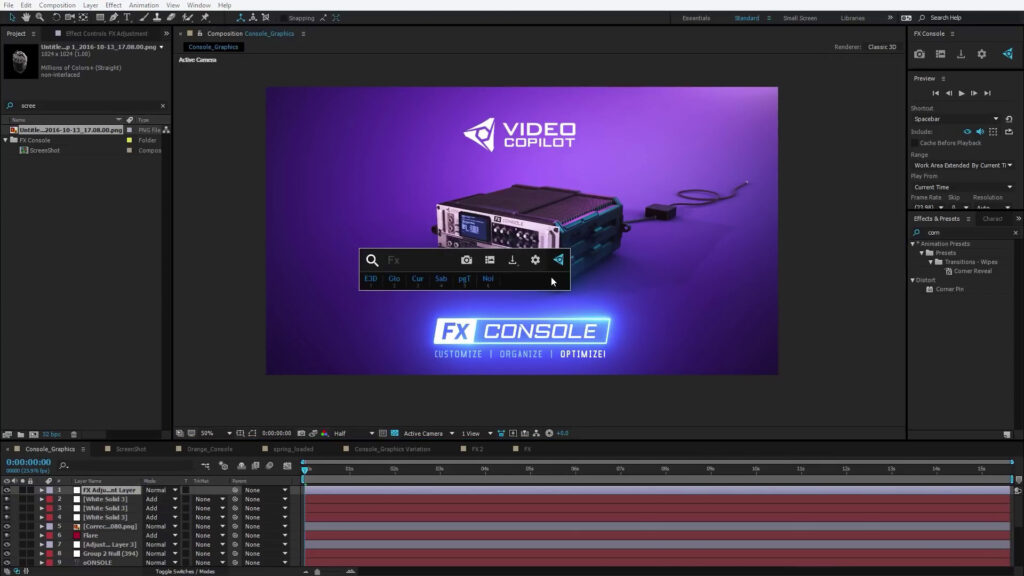Hide the Flare layer with its eye toggle
The image size is (1024, 576).
[x=6, y=536]
